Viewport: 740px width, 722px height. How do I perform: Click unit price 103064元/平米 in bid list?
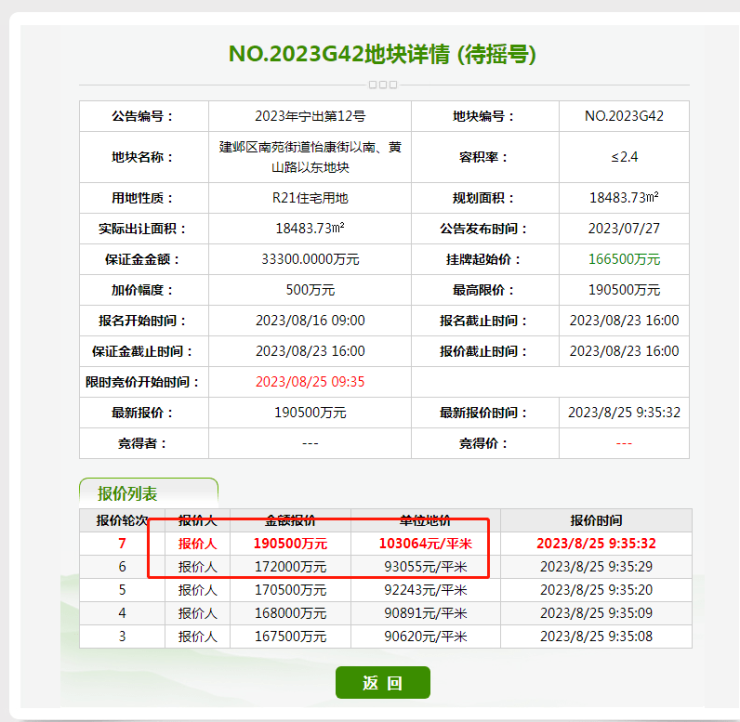425,544
